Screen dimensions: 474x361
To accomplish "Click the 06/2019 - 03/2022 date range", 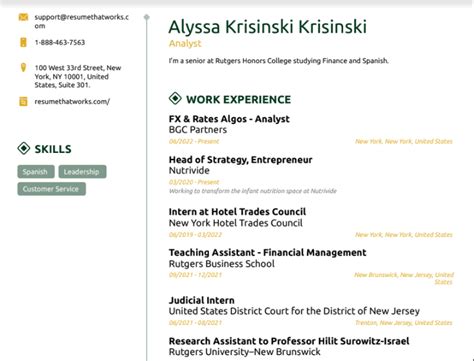I will 195,235.
